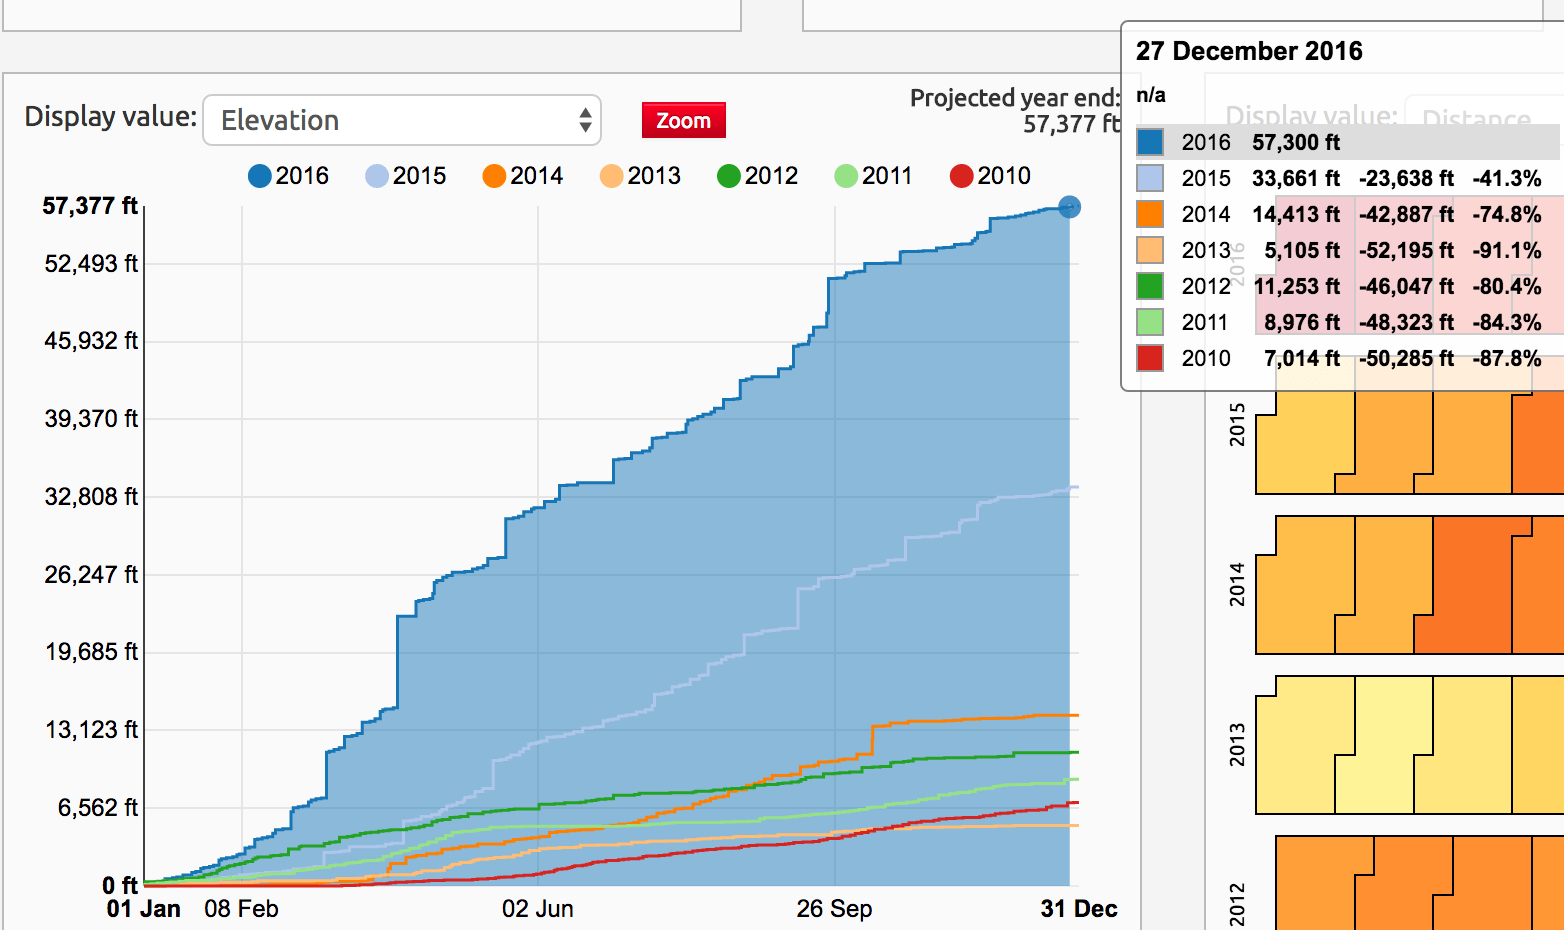Click the 2012 green legend circle
This screenshot has height=930, width=1564.
click(x=729, y=176)
